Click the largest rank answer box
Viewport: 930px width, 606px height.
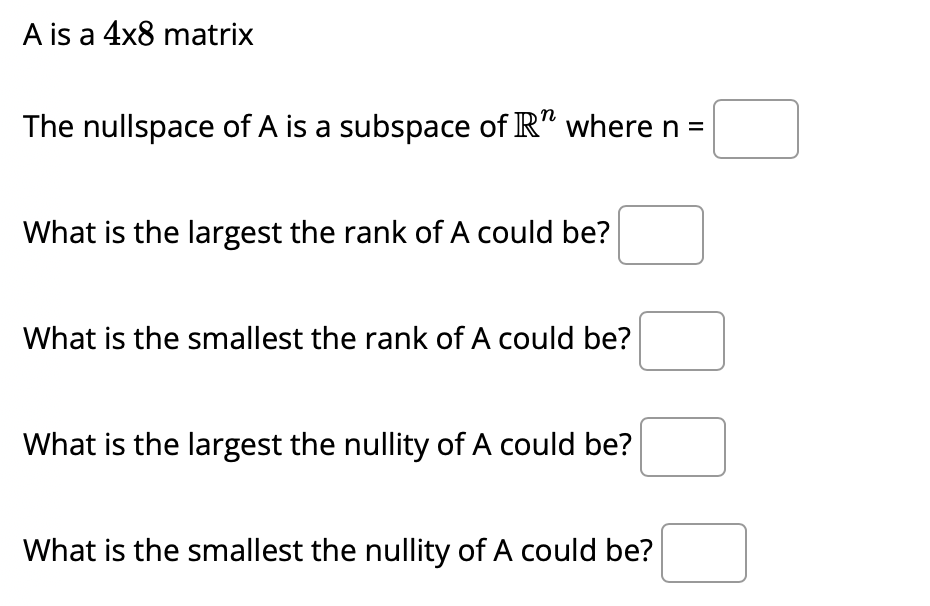[x=660, y=235]
